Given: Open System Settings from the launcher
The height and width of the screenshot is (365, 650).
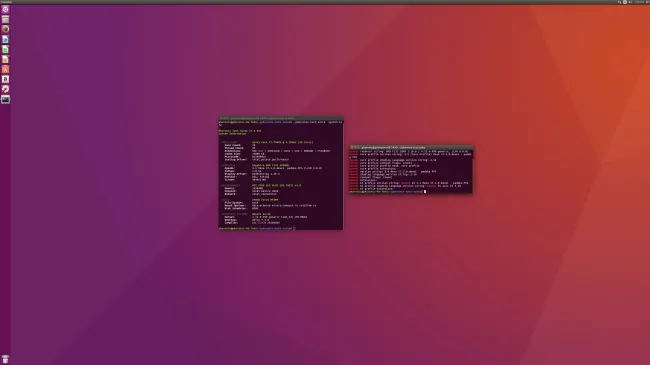Looking at the screenshot, I should 5,89.
